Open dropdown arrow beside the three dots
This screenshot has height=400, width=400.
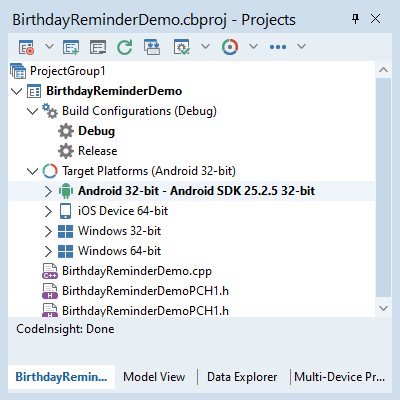[x=301, y=47]
